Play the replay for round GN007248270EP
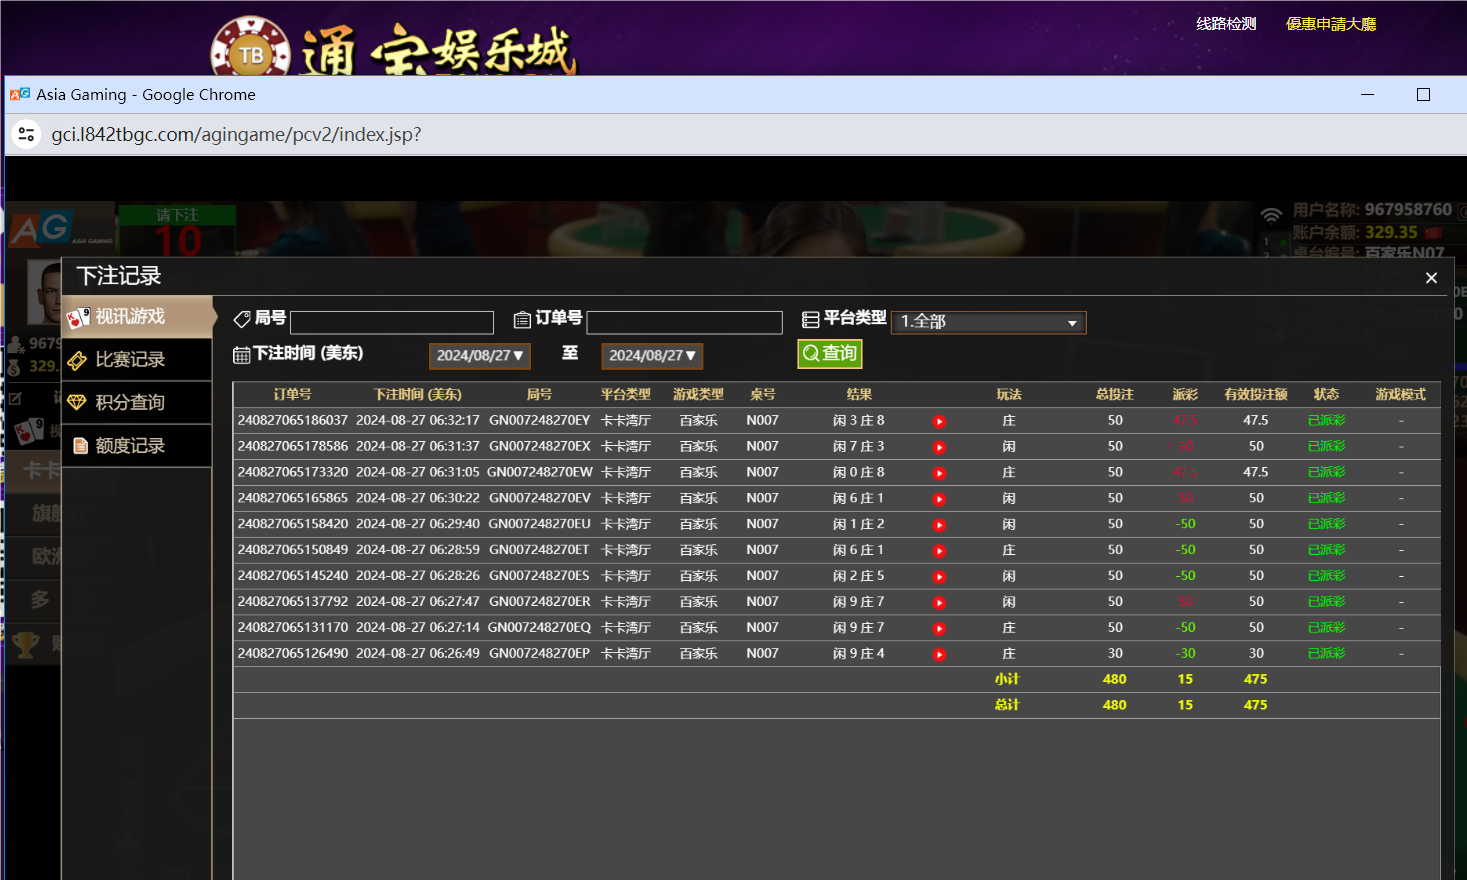Screen dimensions: 1467x880 click(938, 653)
